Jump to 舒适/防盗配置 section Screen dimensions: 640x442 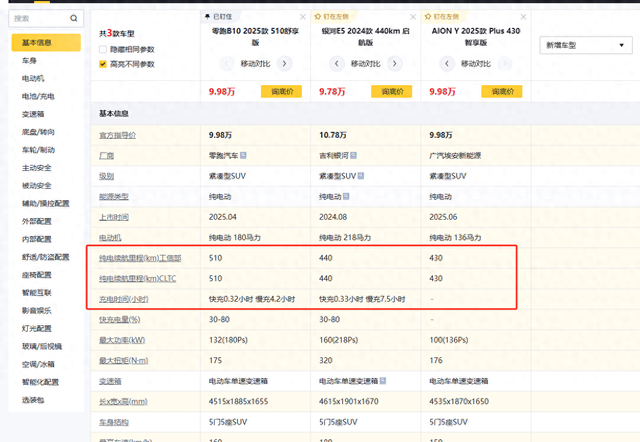click(x=46, y=257)
